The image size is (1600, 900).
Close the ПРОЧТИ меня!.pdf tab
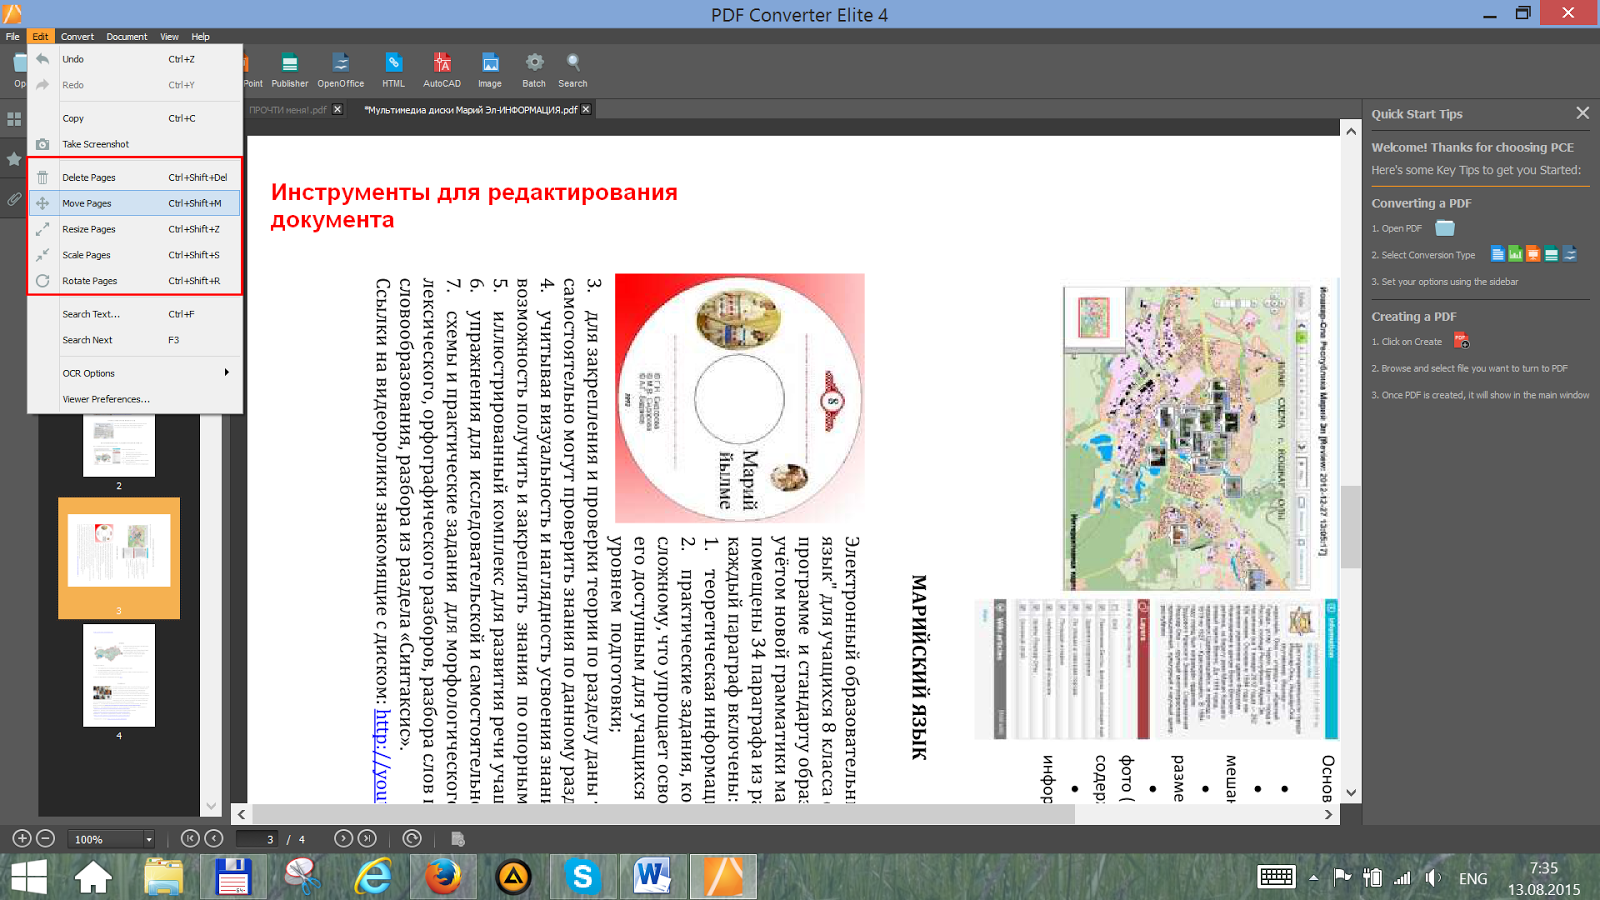[x=338, y=109]
